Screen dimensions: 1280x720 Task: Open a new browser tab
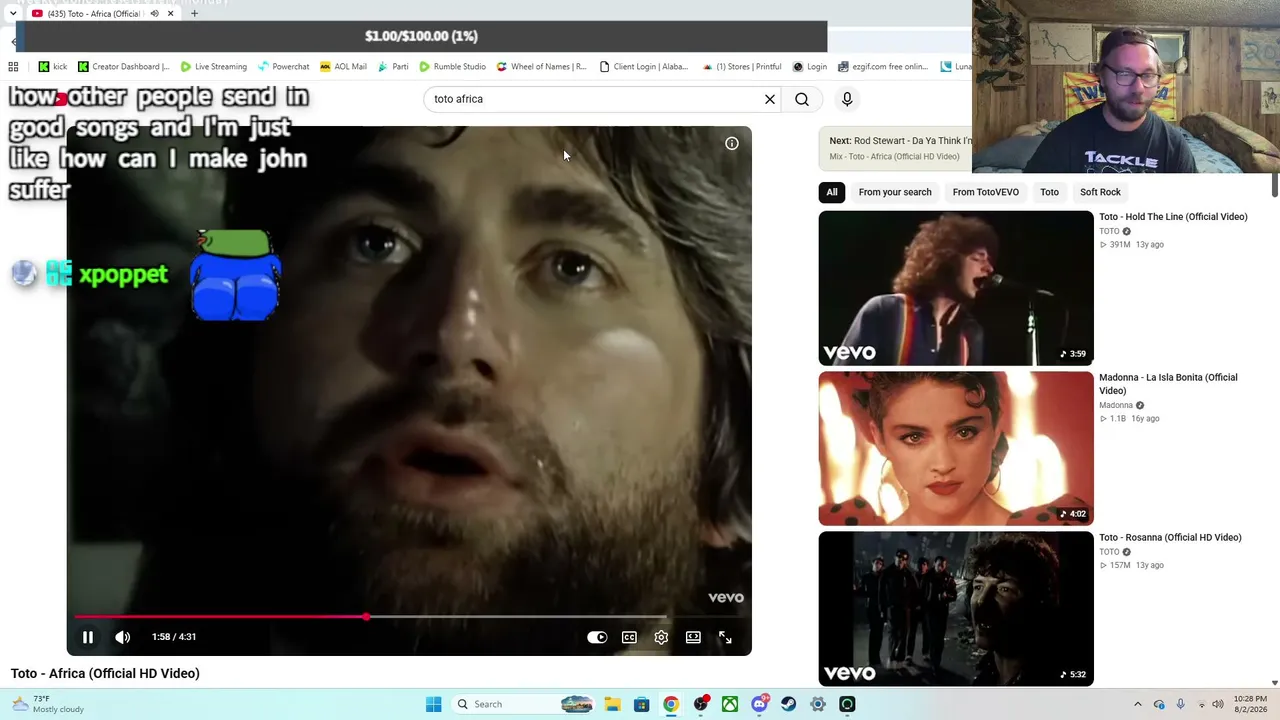pos(194,14)
